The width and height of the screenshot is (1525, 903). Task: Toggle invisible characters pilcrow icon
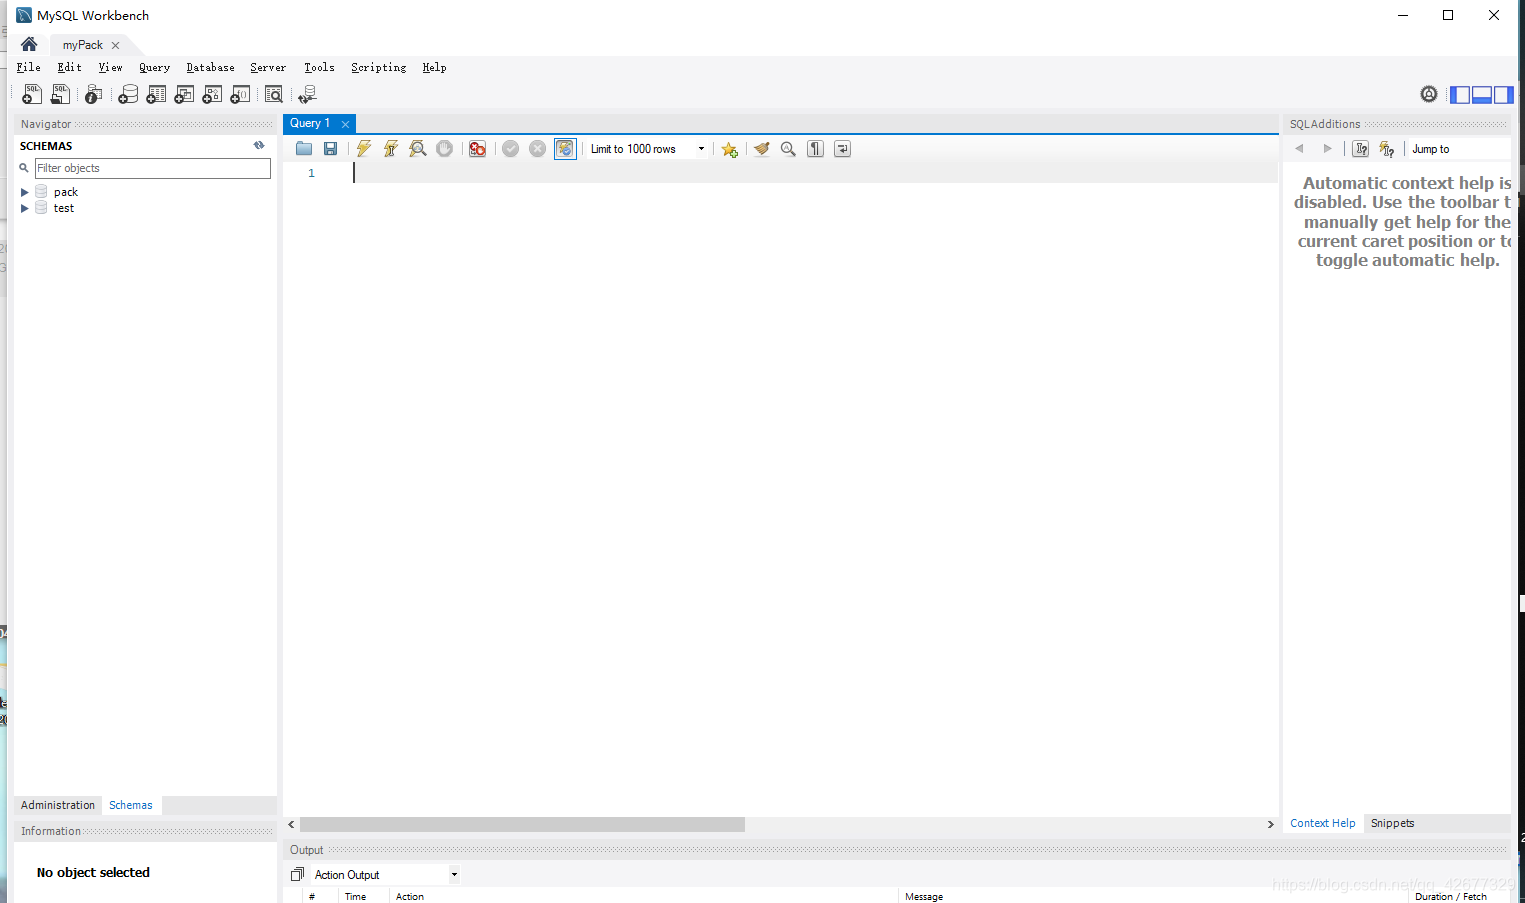pos(816,149)
